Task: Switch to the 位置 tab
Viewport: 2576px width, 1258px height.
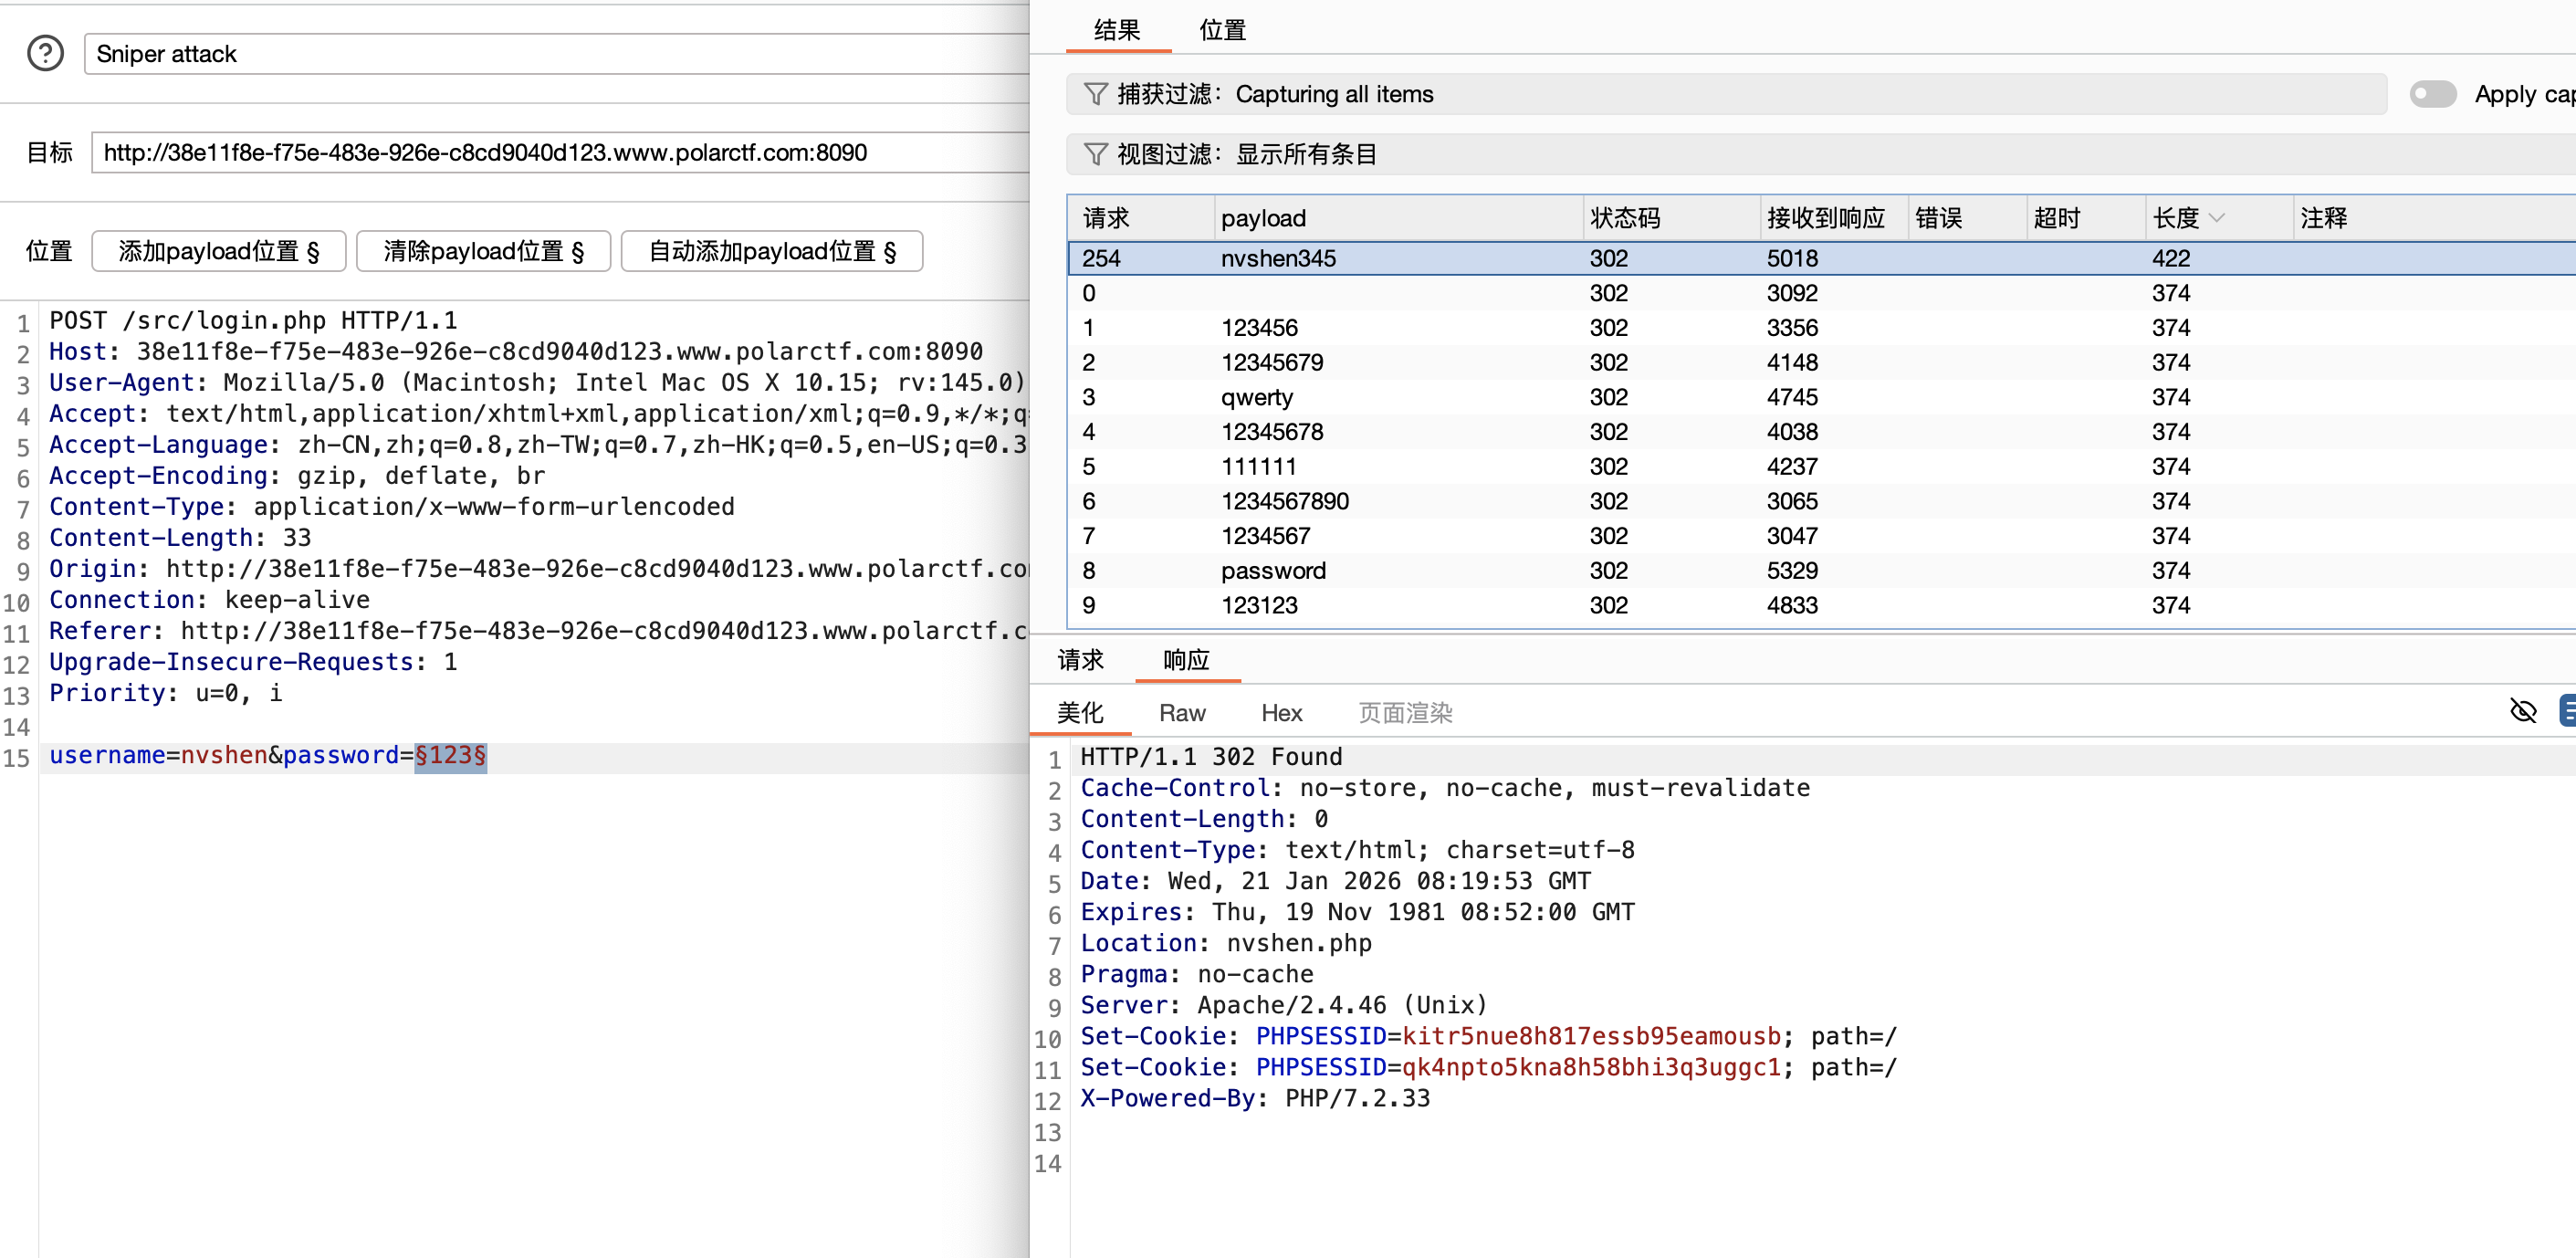Action: [x=1222, y=30]
